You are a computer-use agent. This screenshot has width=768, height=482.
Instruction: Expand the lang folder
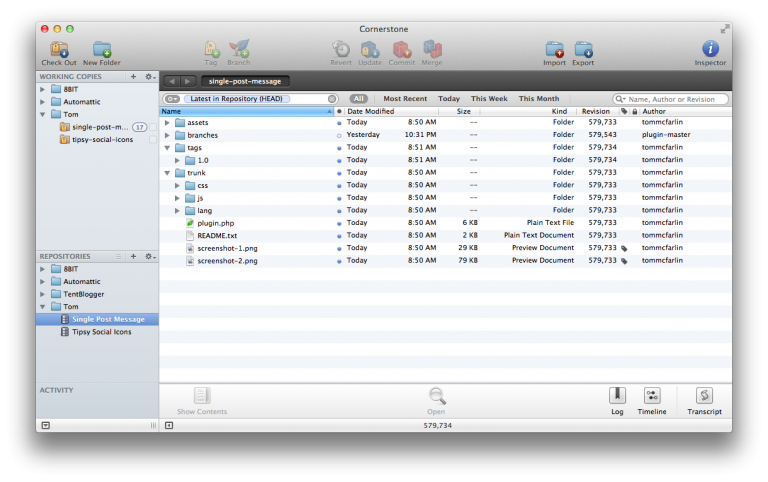pos(177,211)
